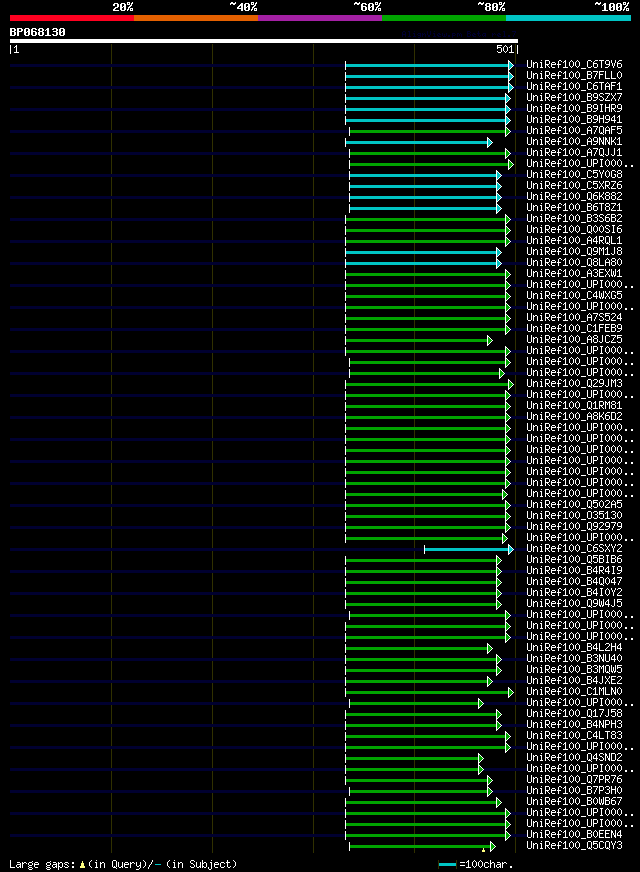The height and width of the screenshot is (872, 640).
Task: Click the UniRef100_C5XRZ6 label
Action: [574, 186]
